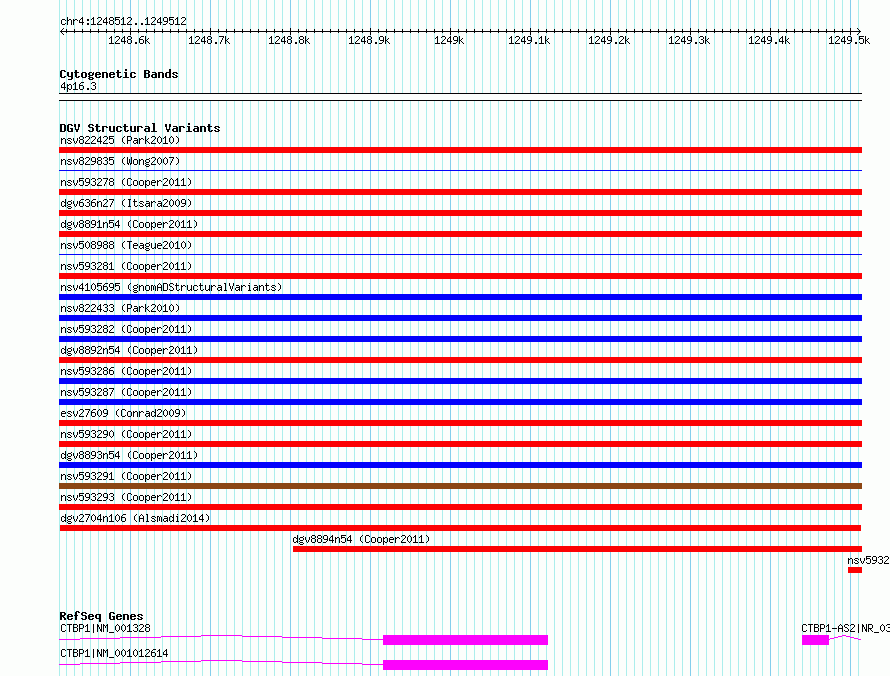Select dgv8892n54 (Cooper2011) label
The height and width of the screenshot is (676, 890).
(129, 350)
